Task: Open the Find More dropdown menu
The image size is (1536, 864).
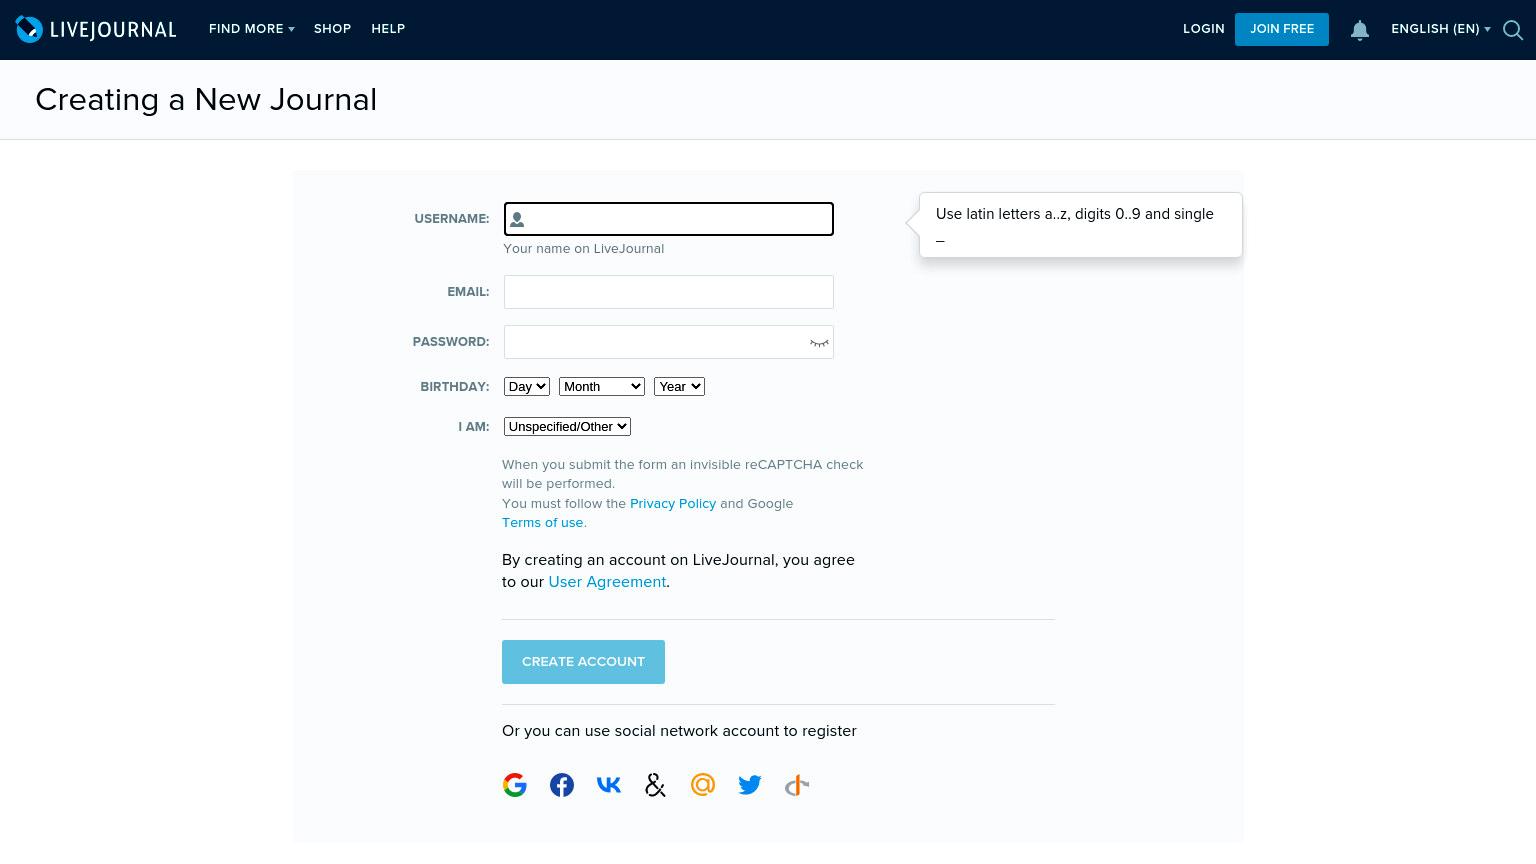Action: coord(251,29)
